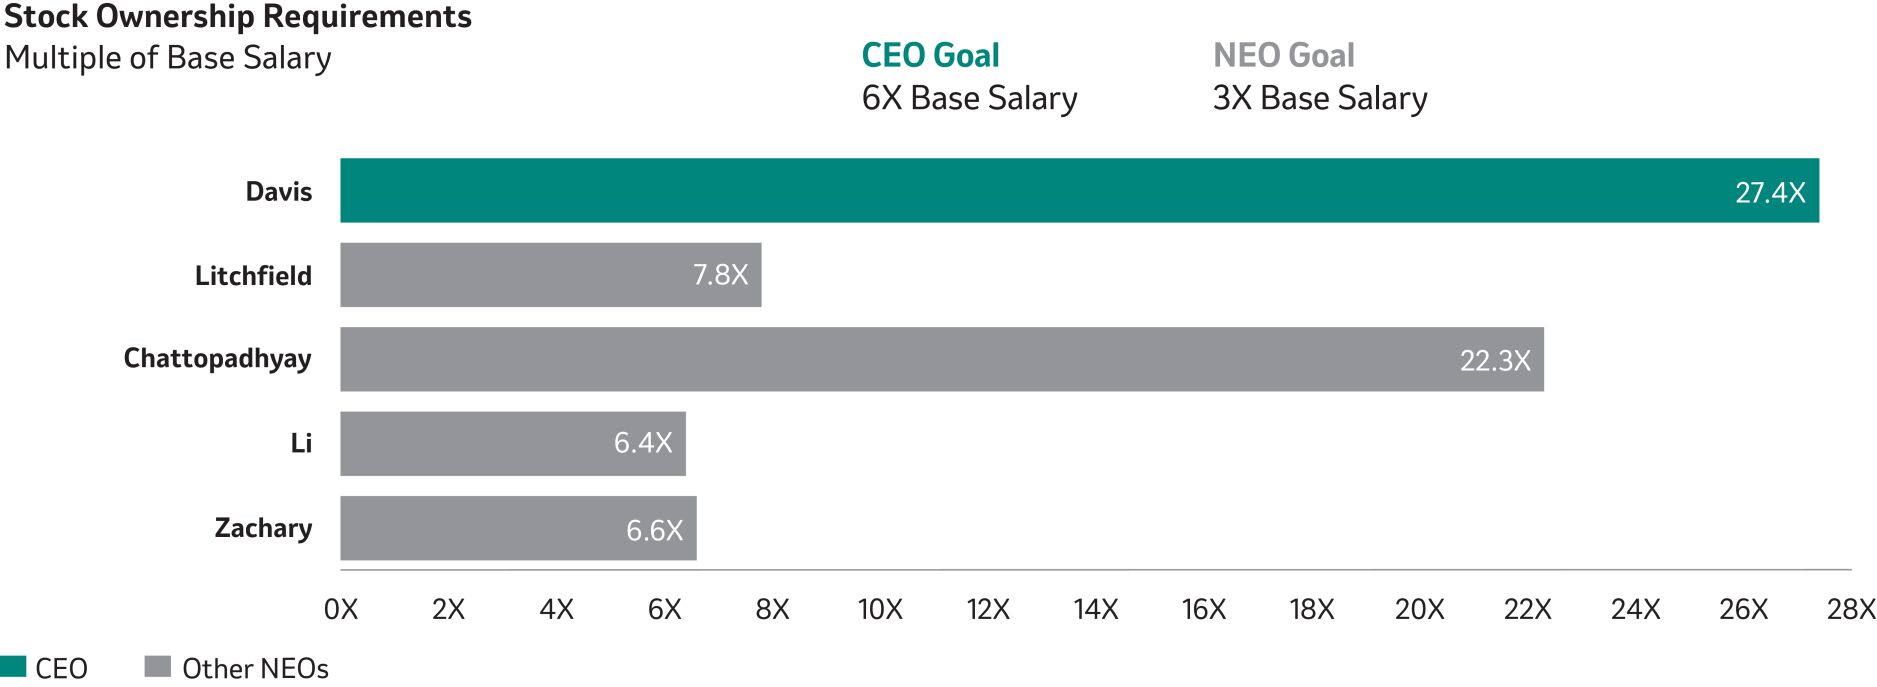Click the teal CEO legend swatch
The width and height of the screenshot is (1877, 687).
12,667
